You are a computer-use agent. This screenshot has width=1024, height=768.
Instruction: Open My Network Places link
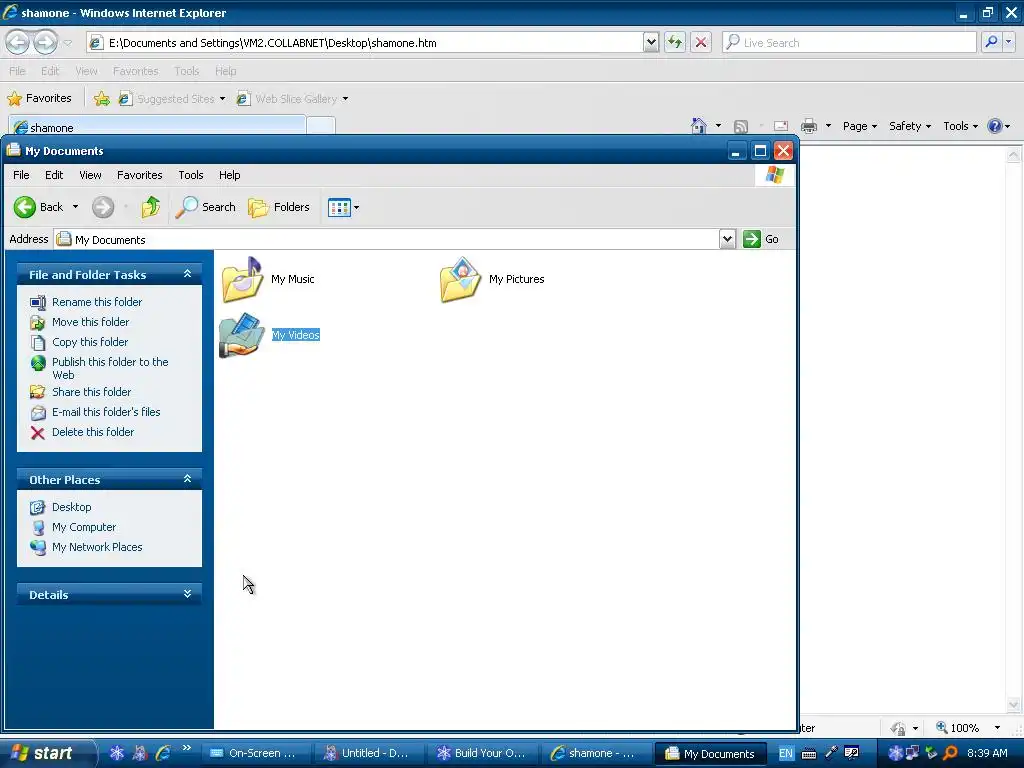pos(97,547)
